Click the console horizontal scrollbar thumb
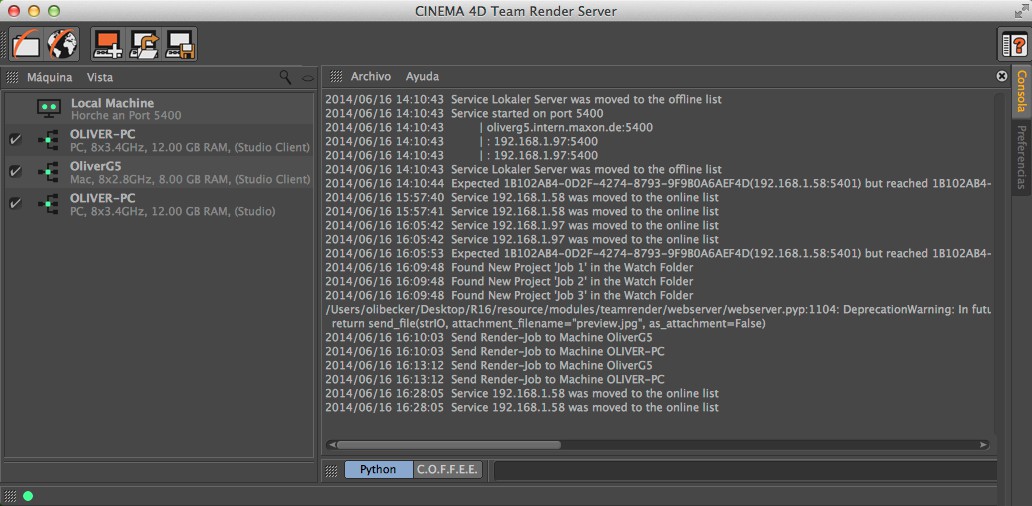The height and width of the screenshot is (506, 1032). [448, 445]
